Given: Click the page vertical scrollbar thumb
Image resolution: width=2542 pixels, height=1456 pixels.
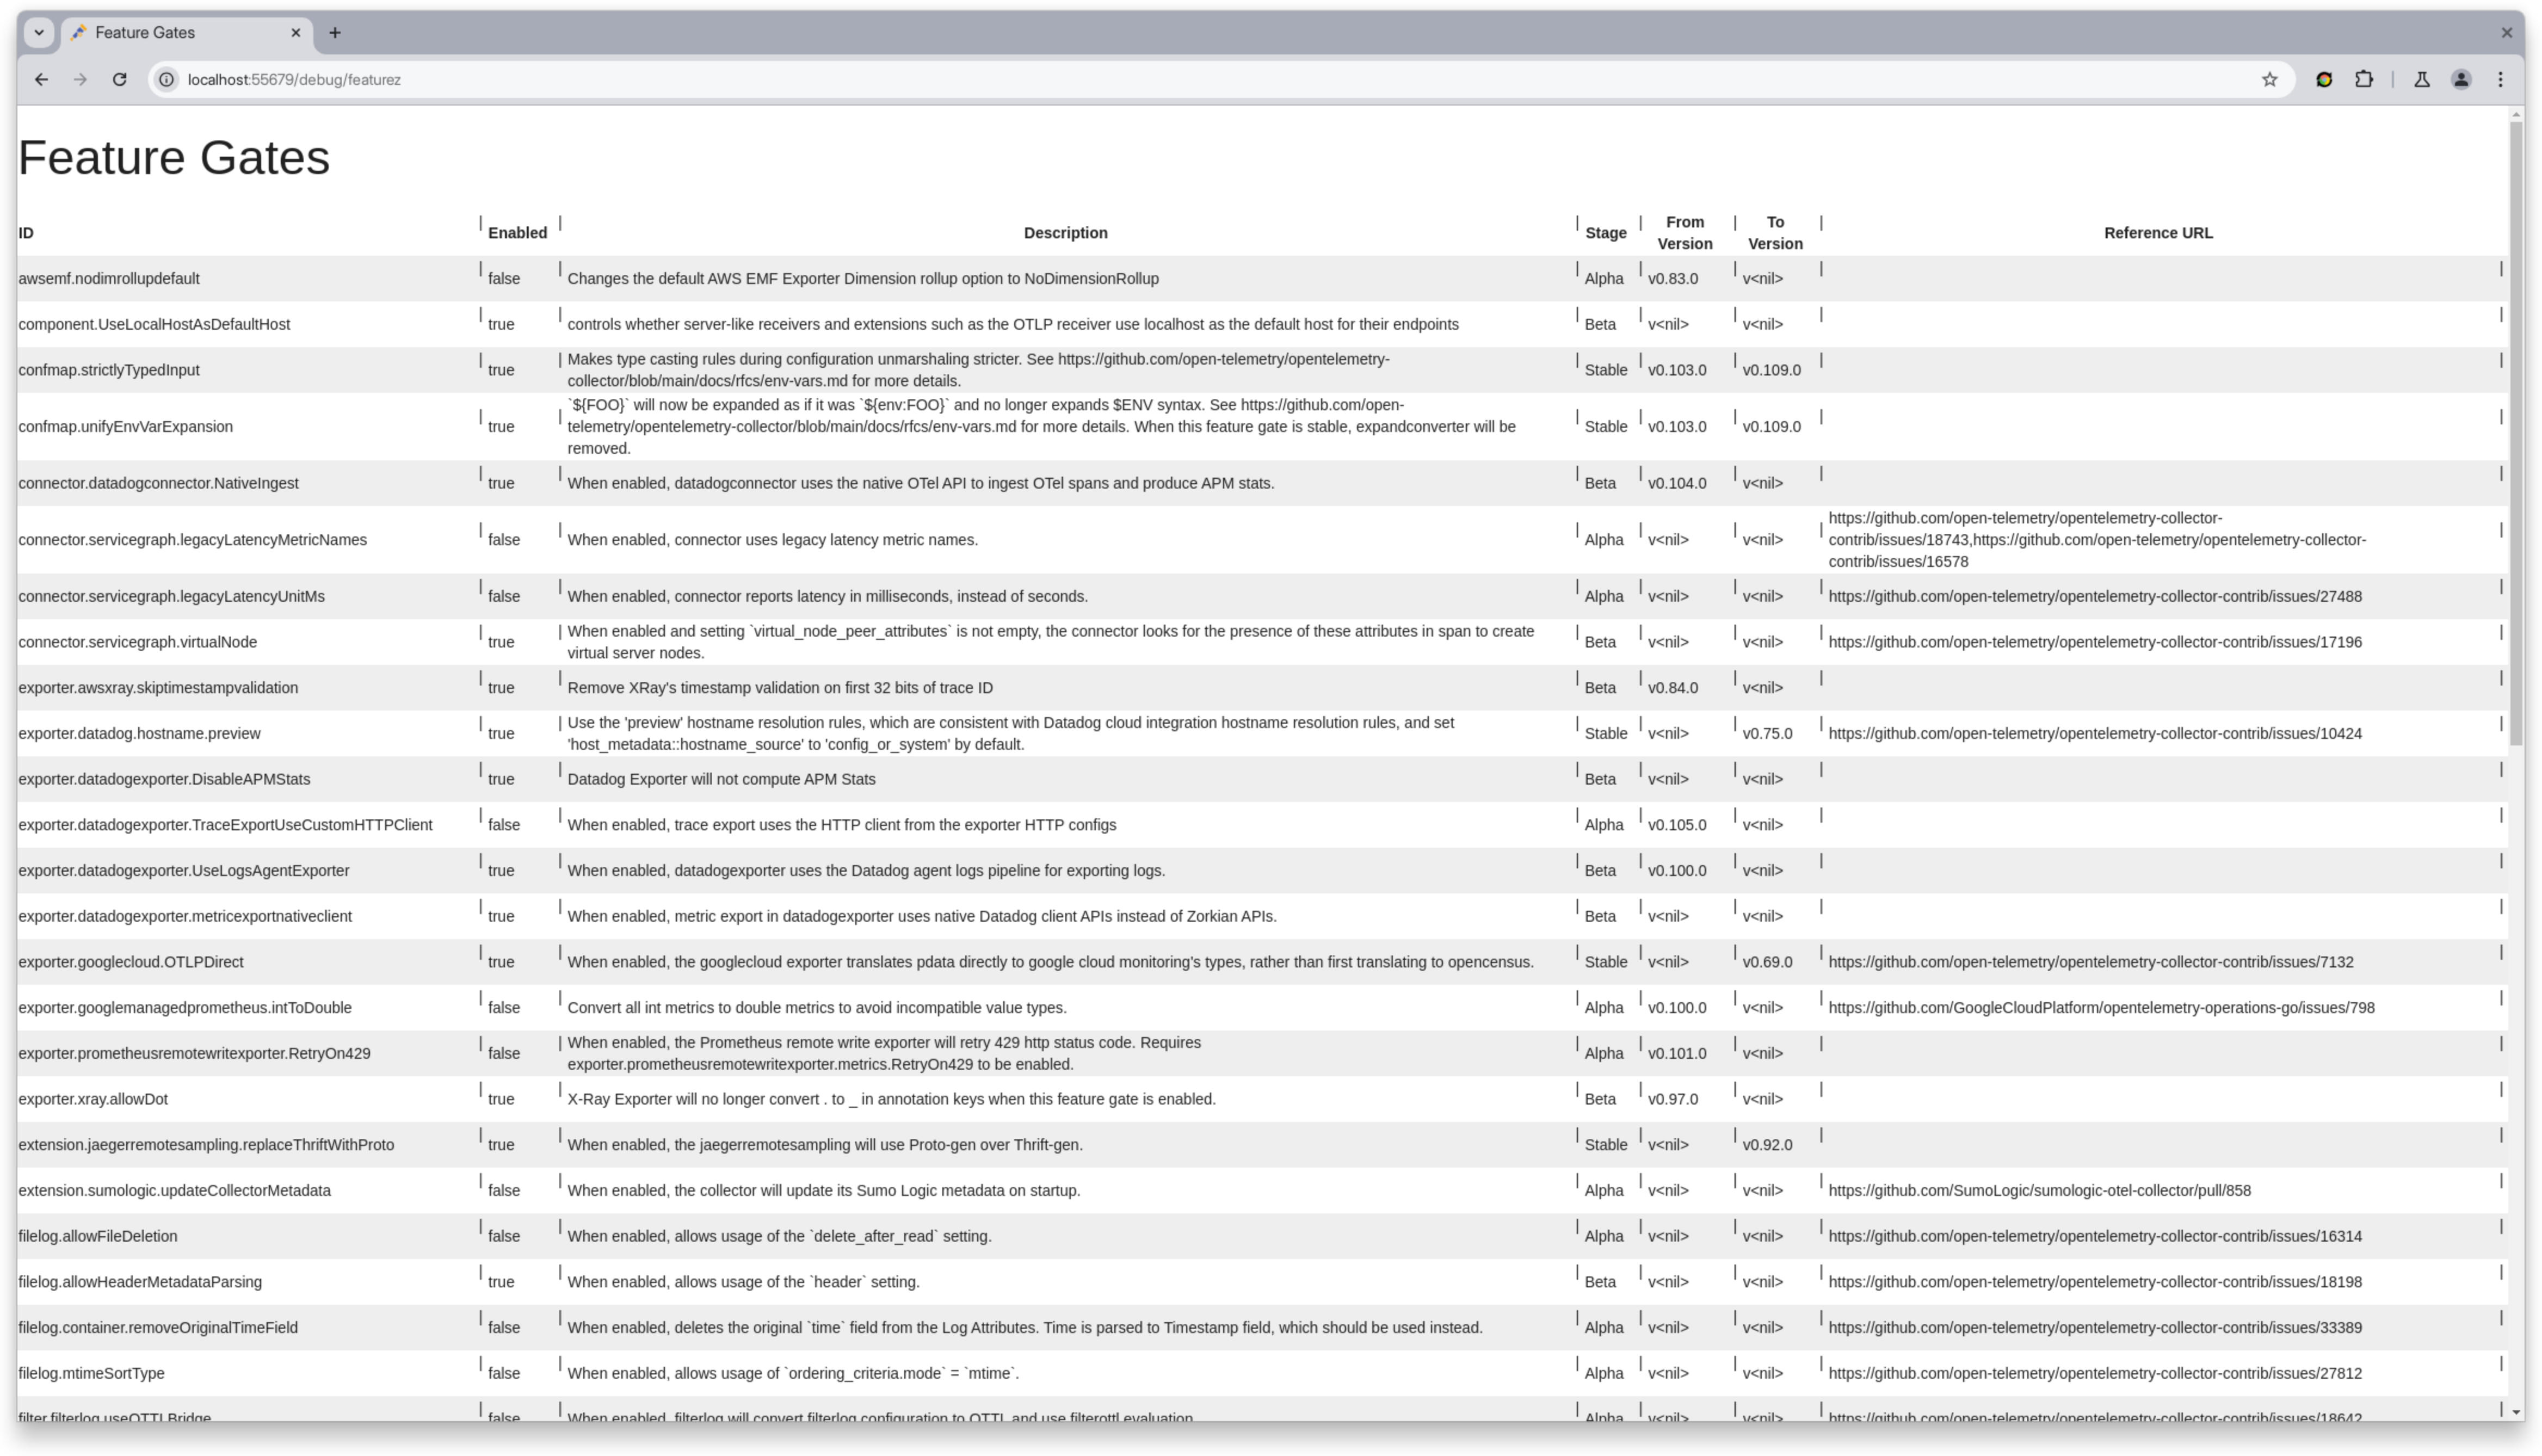Looking at the screenshot, I should point(2516,432).
